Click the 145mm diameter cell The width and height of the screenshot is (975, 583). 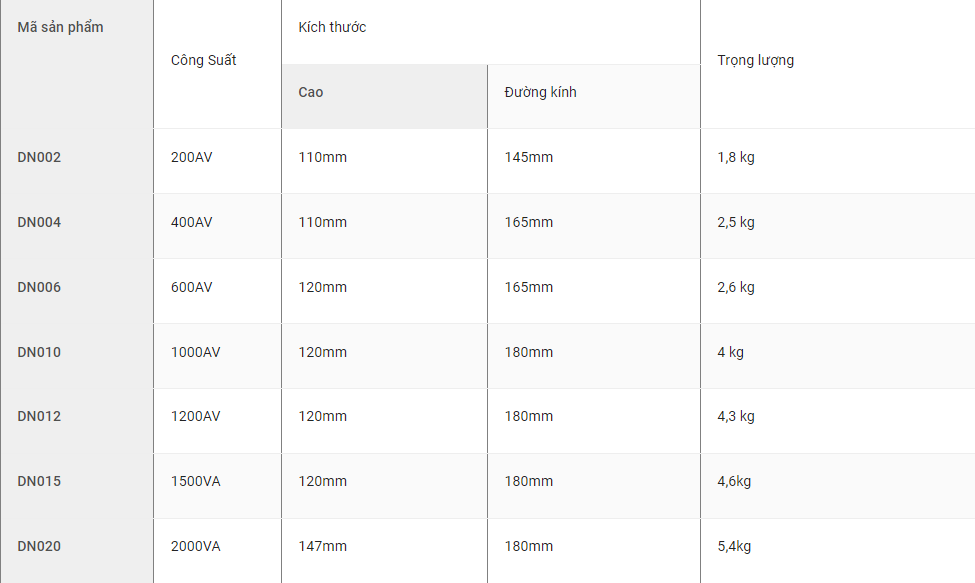coord(594,161)
